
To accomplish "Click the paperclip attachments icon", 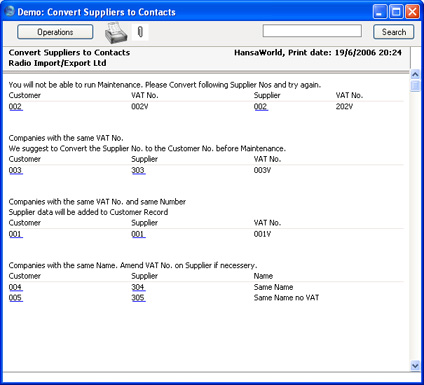I will tap(140, 32).
